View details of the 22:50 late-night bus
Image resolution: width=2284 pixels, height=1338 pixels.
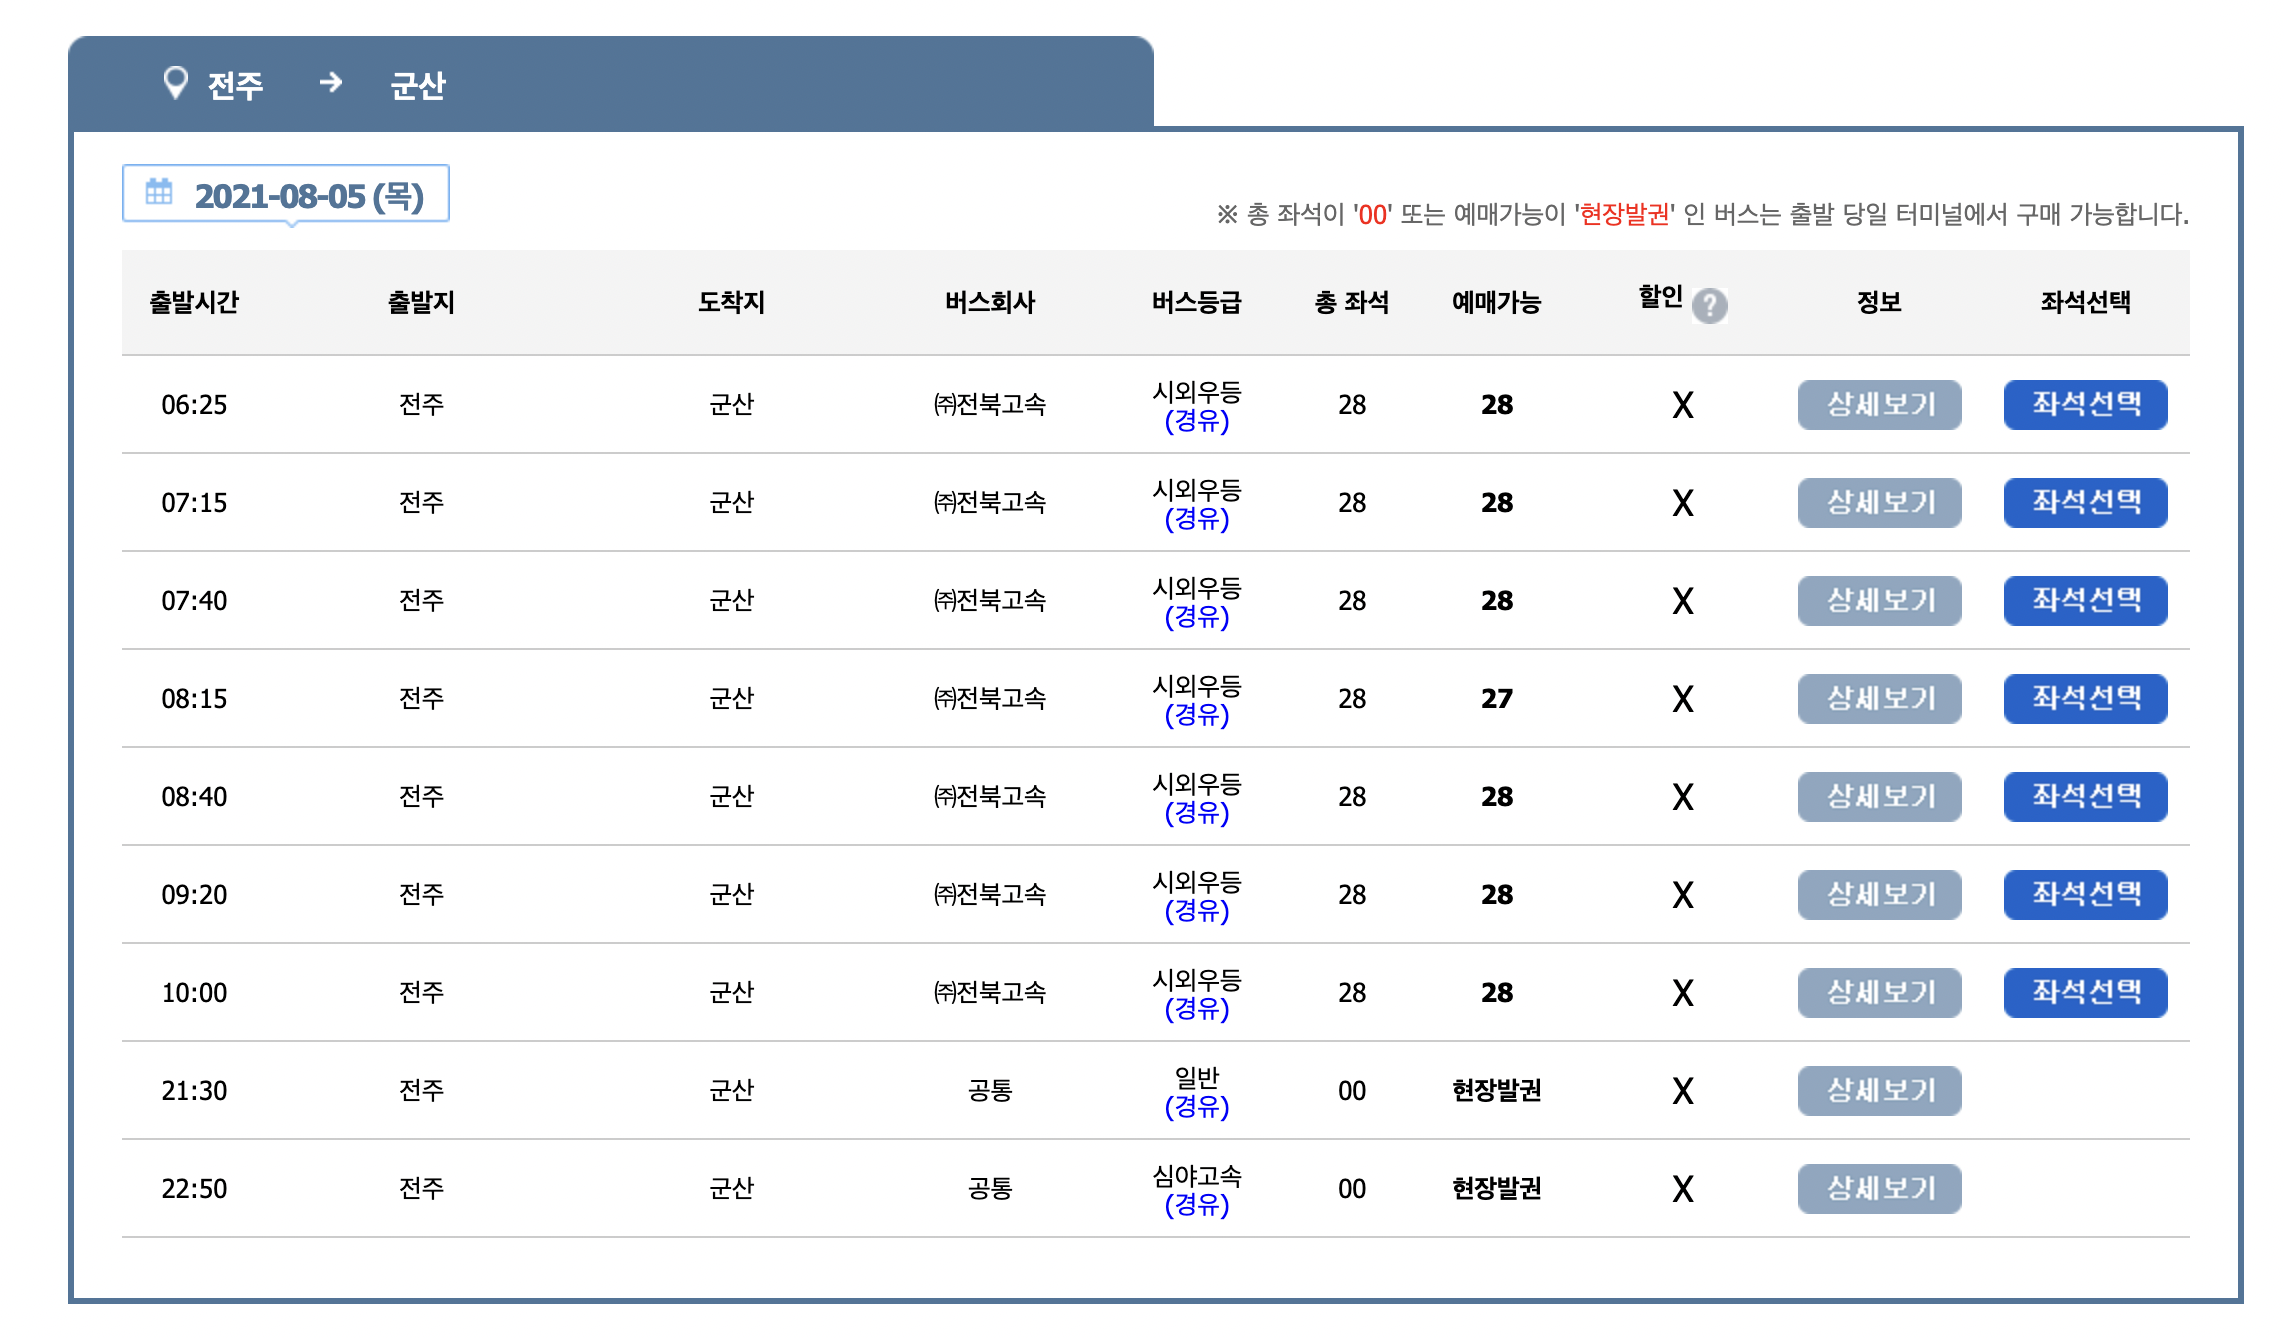coord(1879,1188)
